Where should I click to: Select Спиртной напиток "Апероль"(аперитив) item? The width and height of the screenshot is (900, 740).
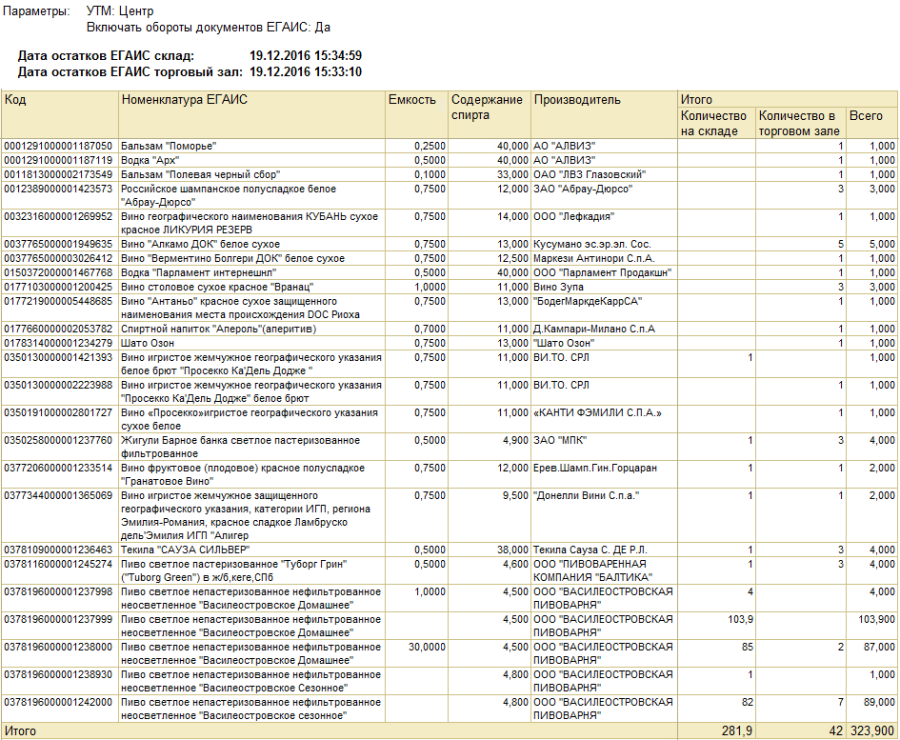[219, 329]
